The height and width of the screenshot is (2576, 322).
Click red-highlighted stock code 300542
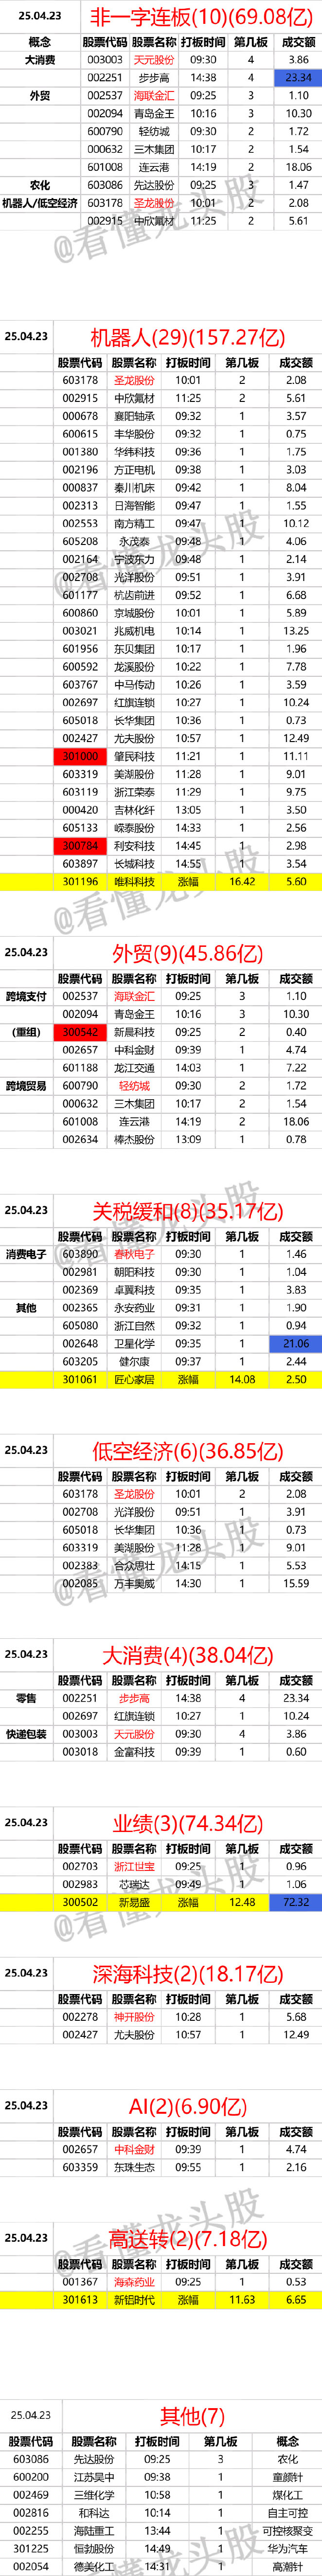pos(80,1032)
